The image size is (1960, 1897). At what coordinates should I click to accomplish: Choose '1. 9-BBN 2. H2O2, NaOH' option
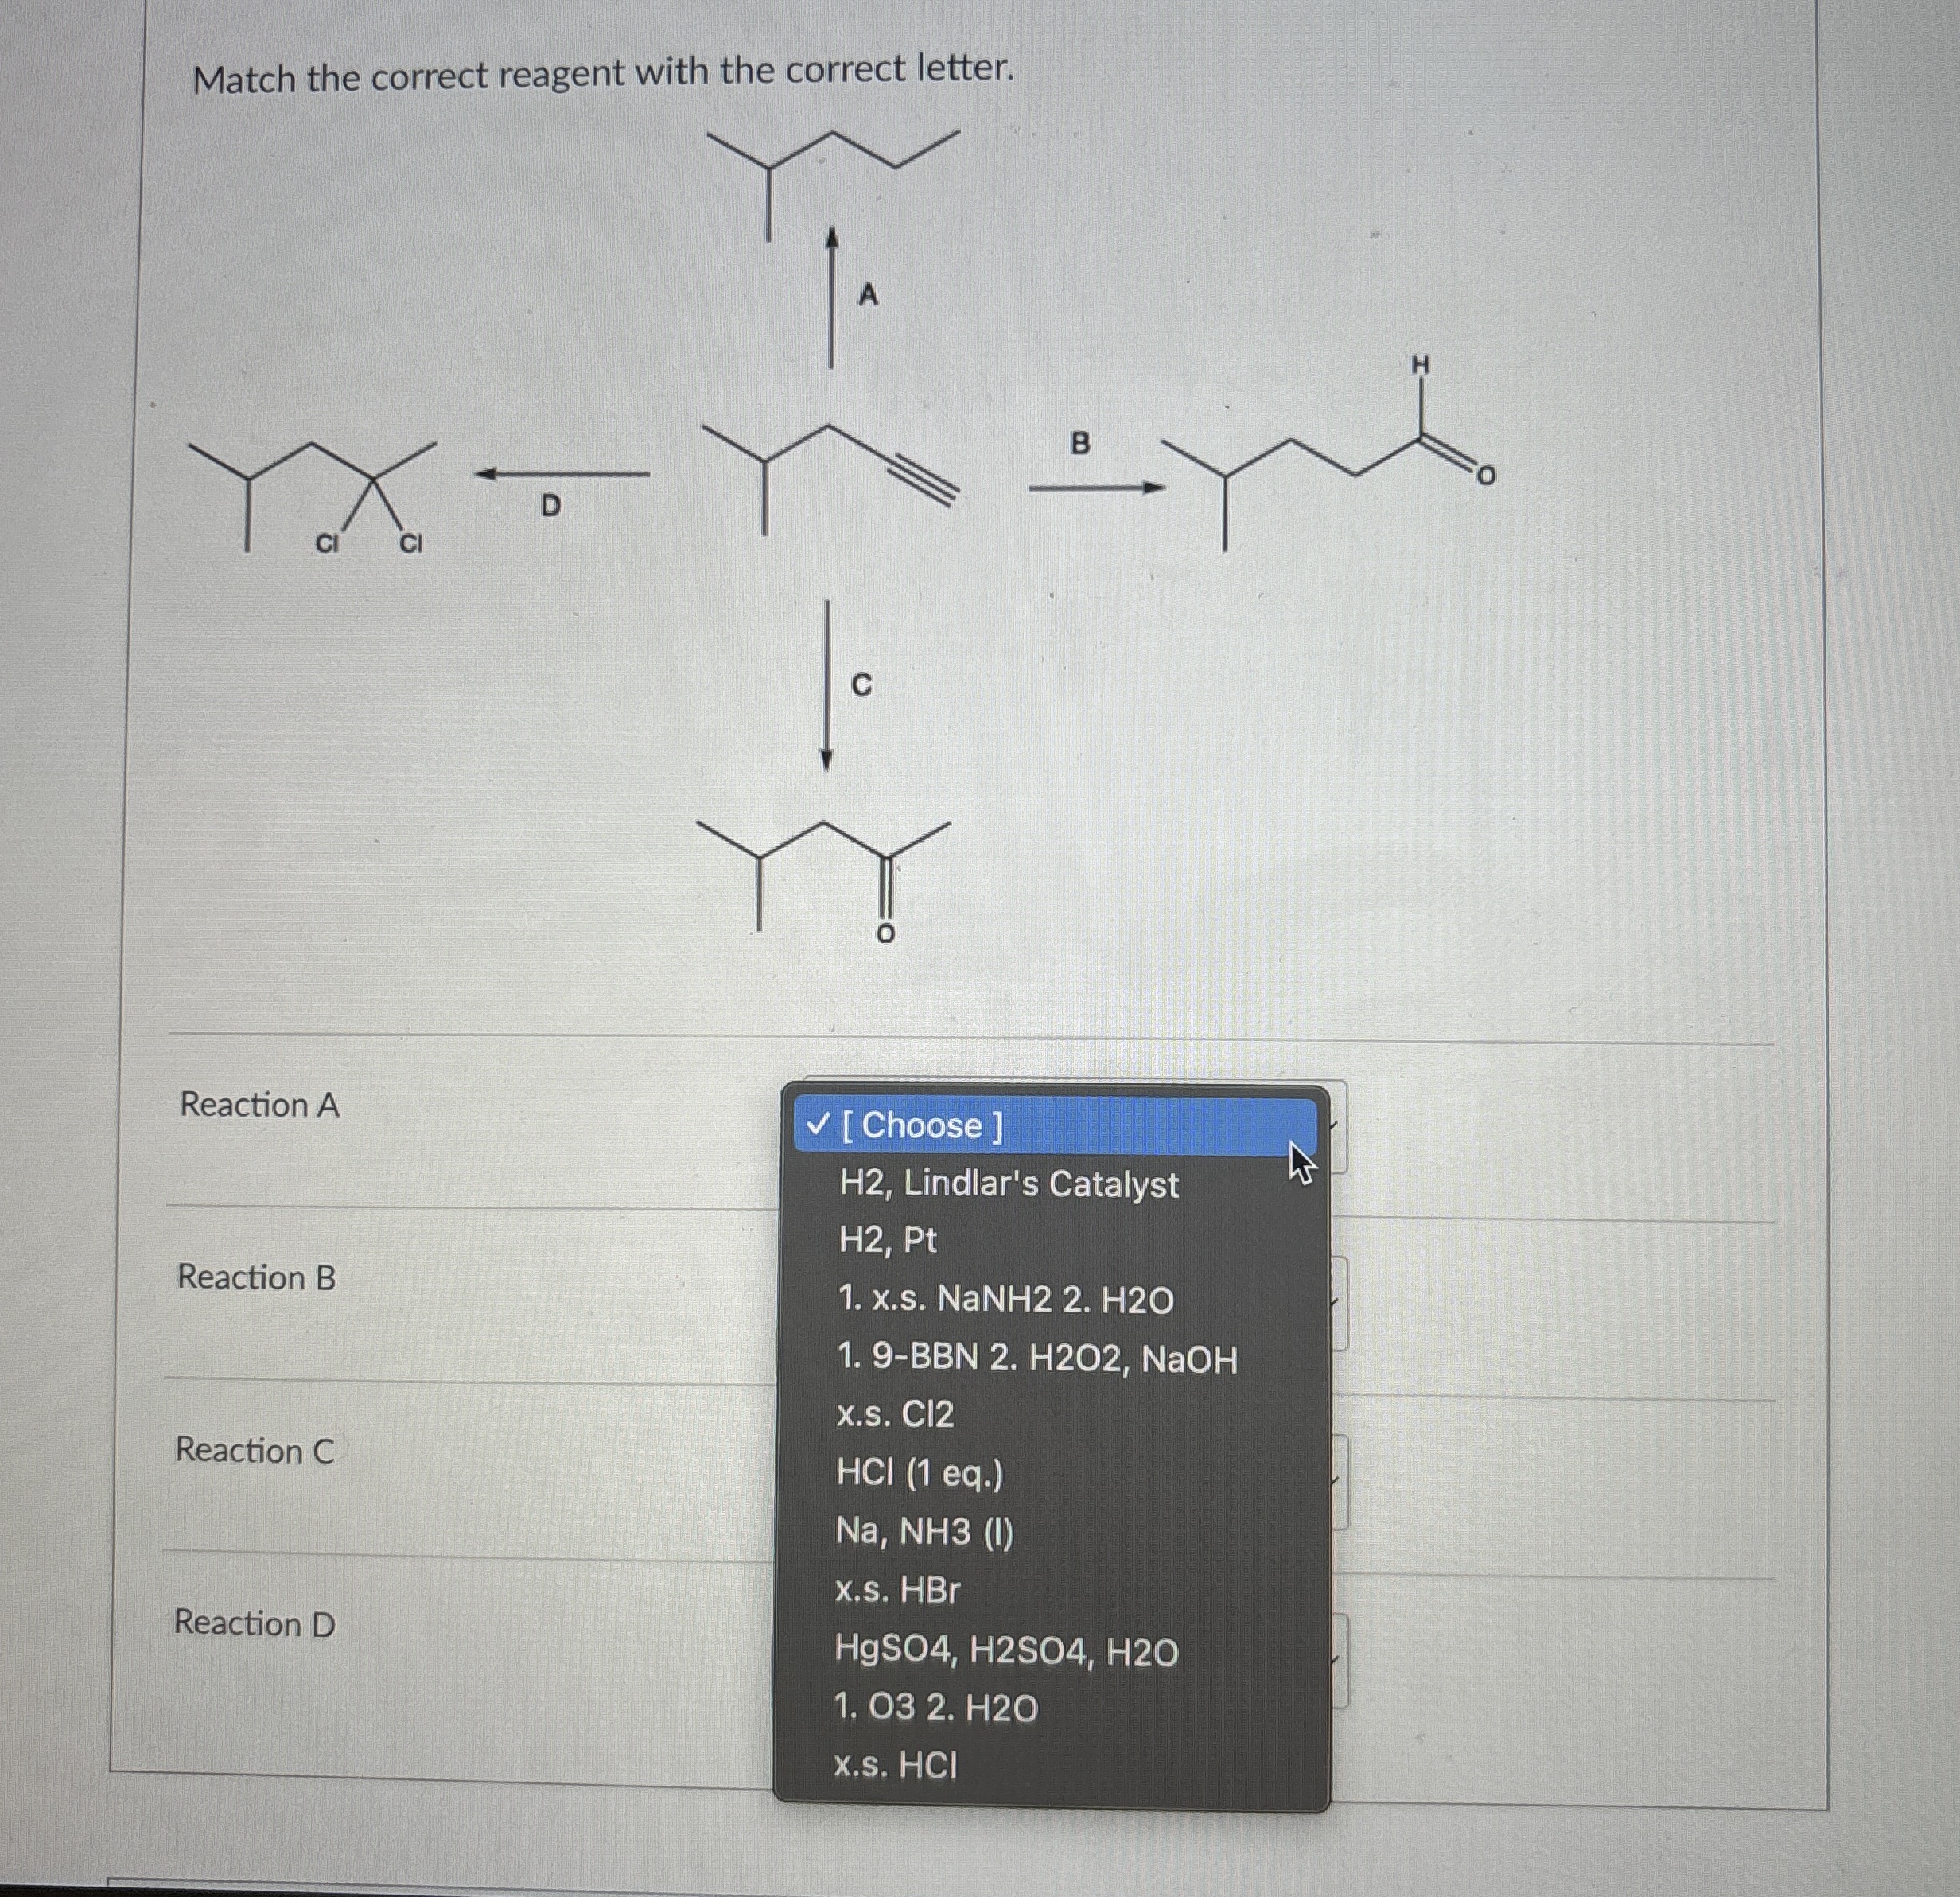coord(1037,1358)
